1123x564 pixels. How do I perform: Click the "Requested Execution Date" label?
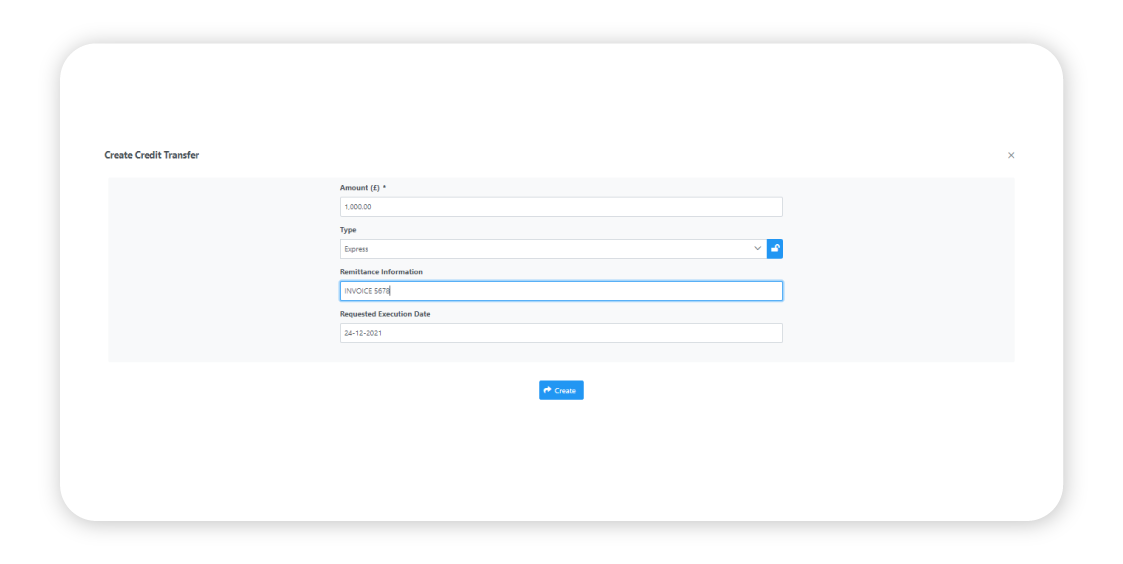click(x=385, y=314)
